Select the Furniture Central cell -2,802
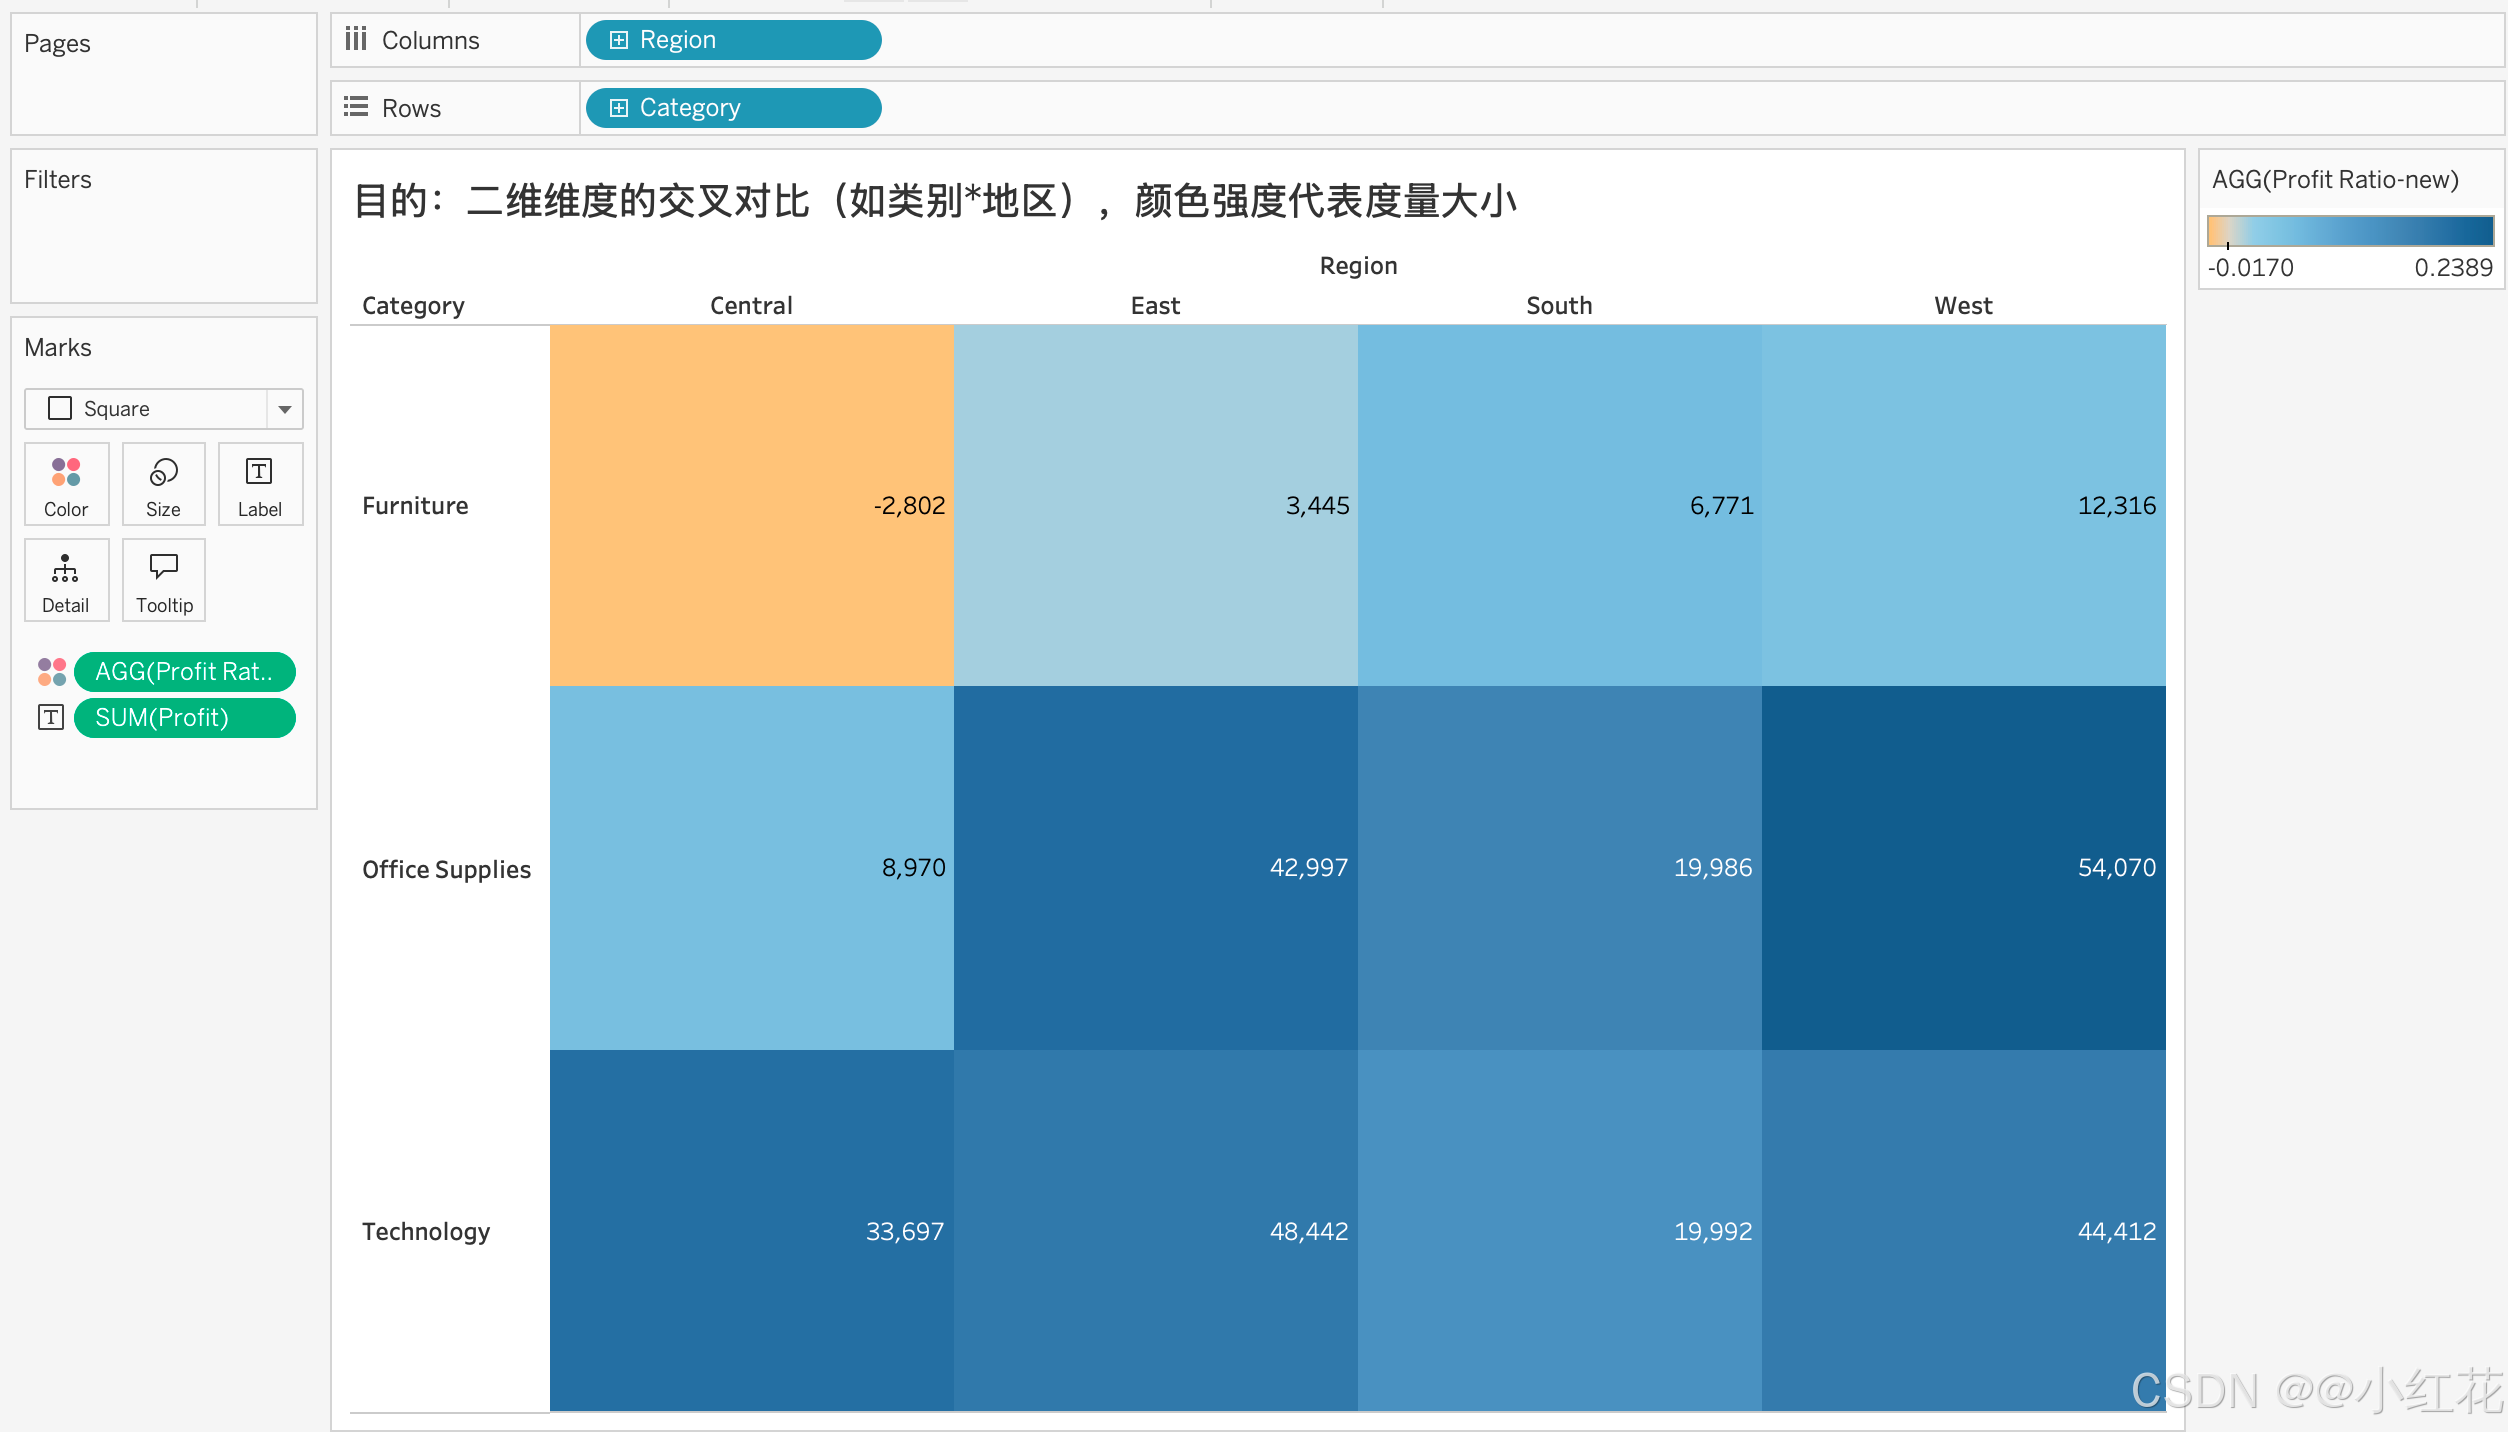Image resolution: width=2508 pixels, height=1432 pixels. click(x=751, y=505)
